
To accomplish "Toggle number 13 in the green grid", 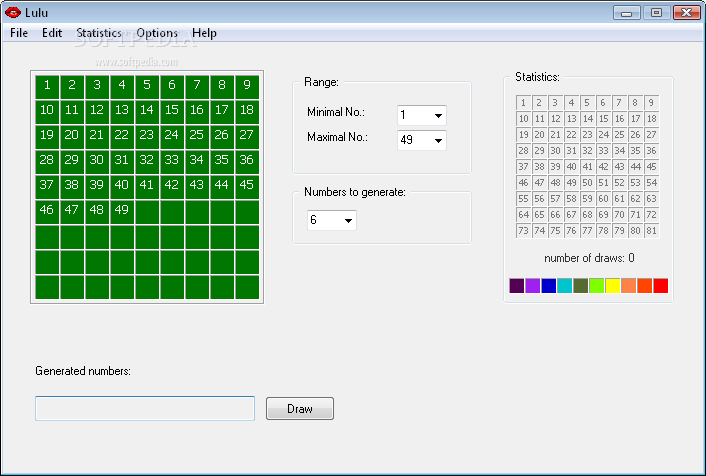I will click(122, 112).
